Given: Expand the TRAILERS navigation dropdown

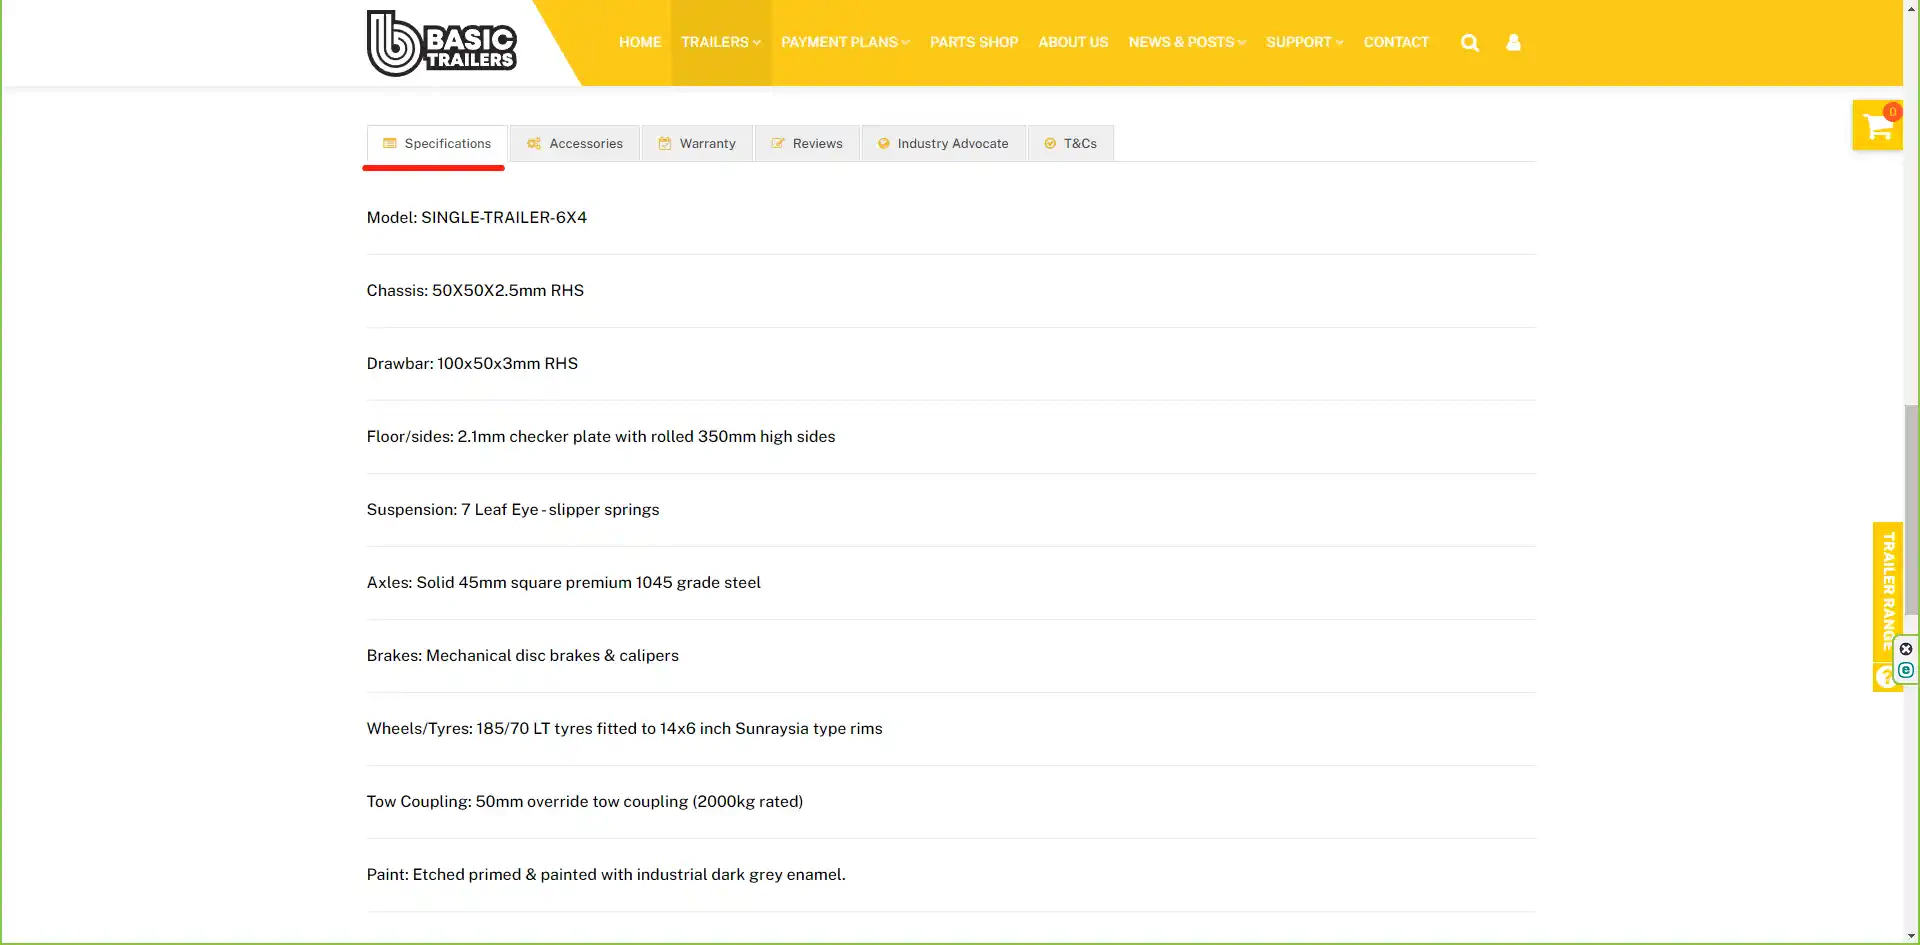Looking at the screenshot, I should pyautogui.click(x=720, y=42).
